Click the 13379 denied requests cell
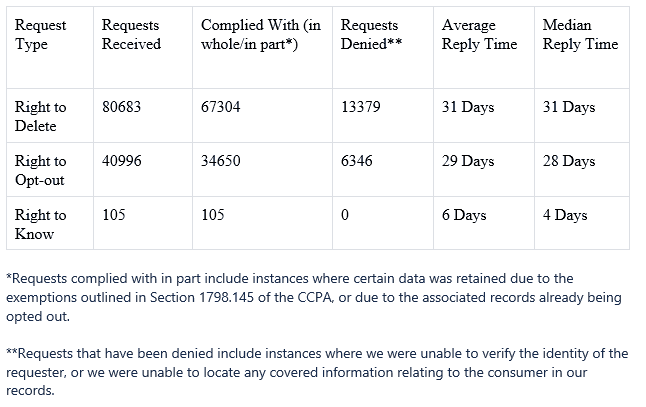646x407 pixels. [x=360, y=107]
